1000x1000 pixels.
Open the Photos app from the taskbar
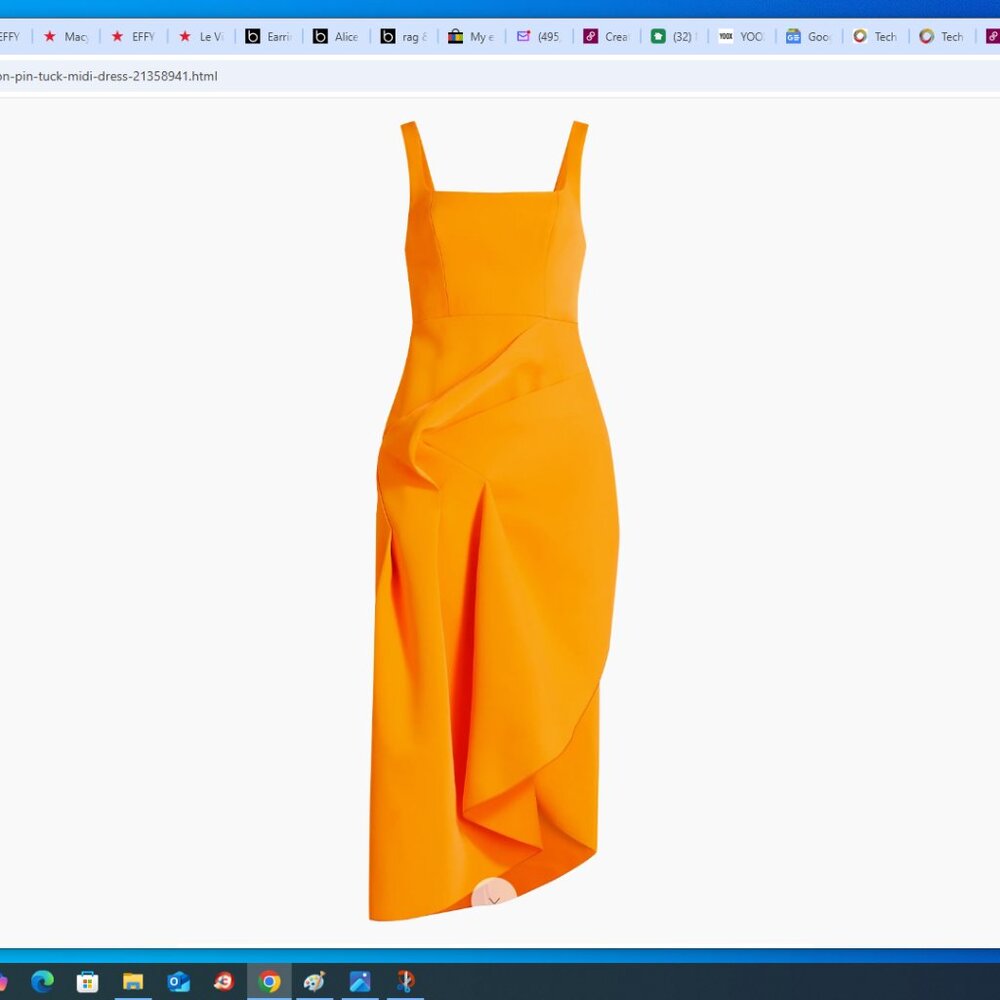click(x=359, y=981)
